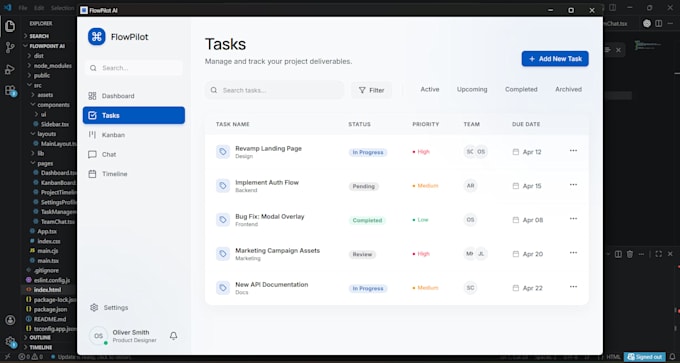The width and height of the screenshot is (680, 363).
Task: Open more options for Implement Auth Flow
Action: (x=573, y=185)
